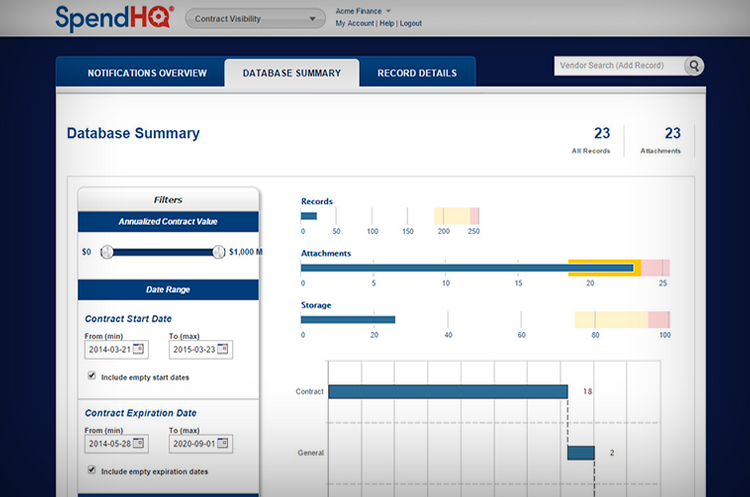Click the right $1,000 M slider handle
Screen dimensions: 750x497
pyautogui.click(x=219, y=252)
